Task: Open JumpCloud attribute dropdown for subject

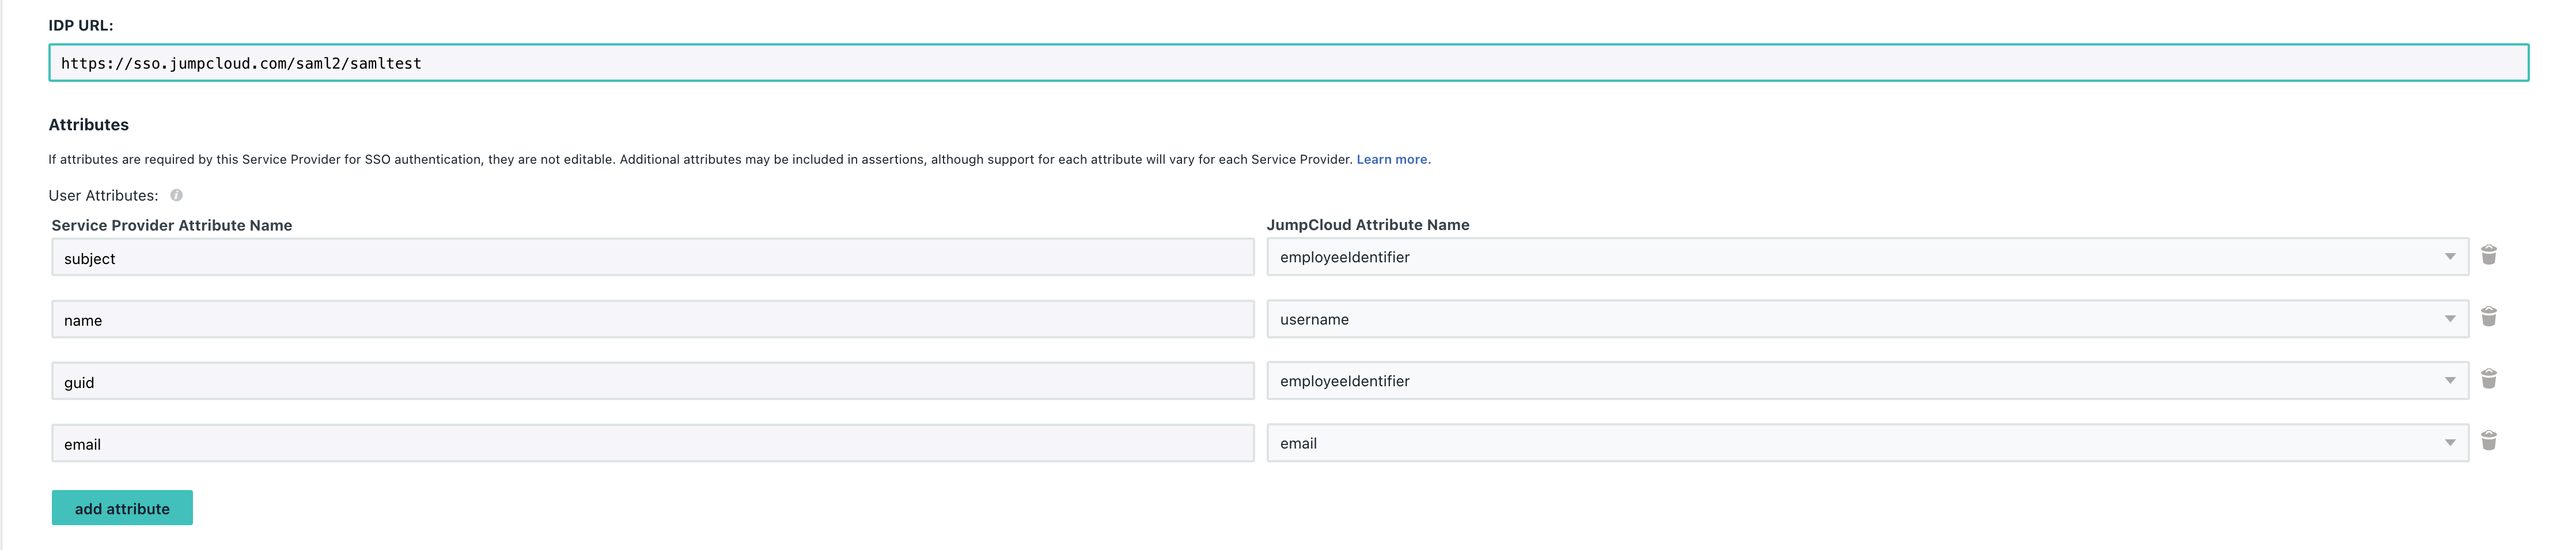Action: tap(1867, 257)
